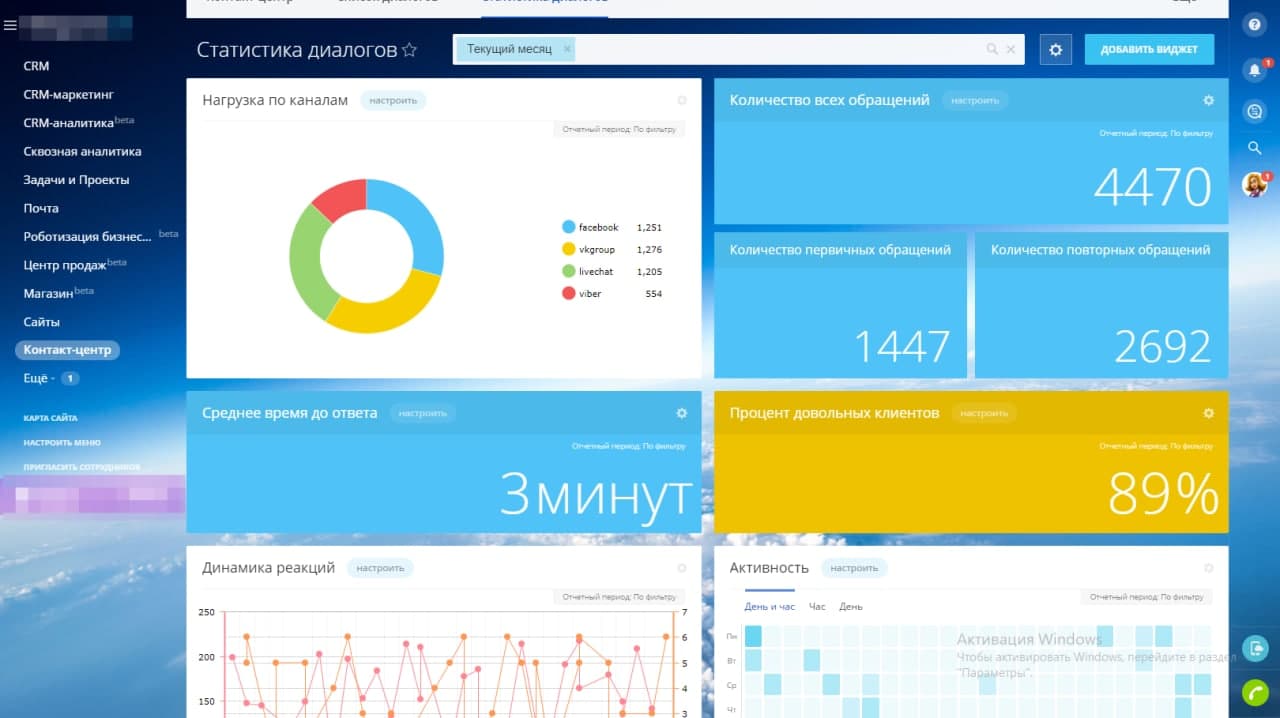The image size is (1280, 718).
Task: Open gear on Процент довольных клиентов widget
Action: (1208, 413)
